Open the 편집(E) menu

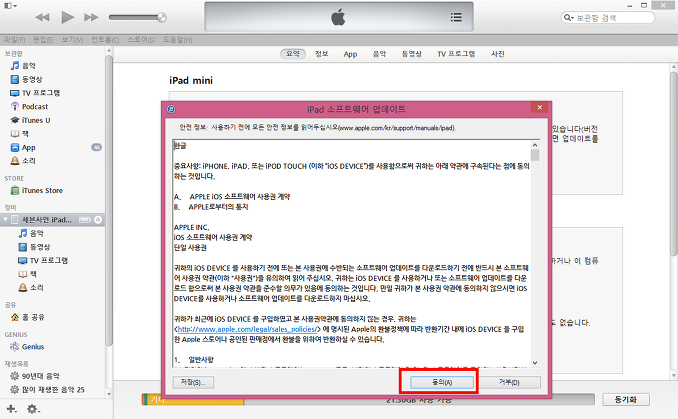click(x=43, y=40)
